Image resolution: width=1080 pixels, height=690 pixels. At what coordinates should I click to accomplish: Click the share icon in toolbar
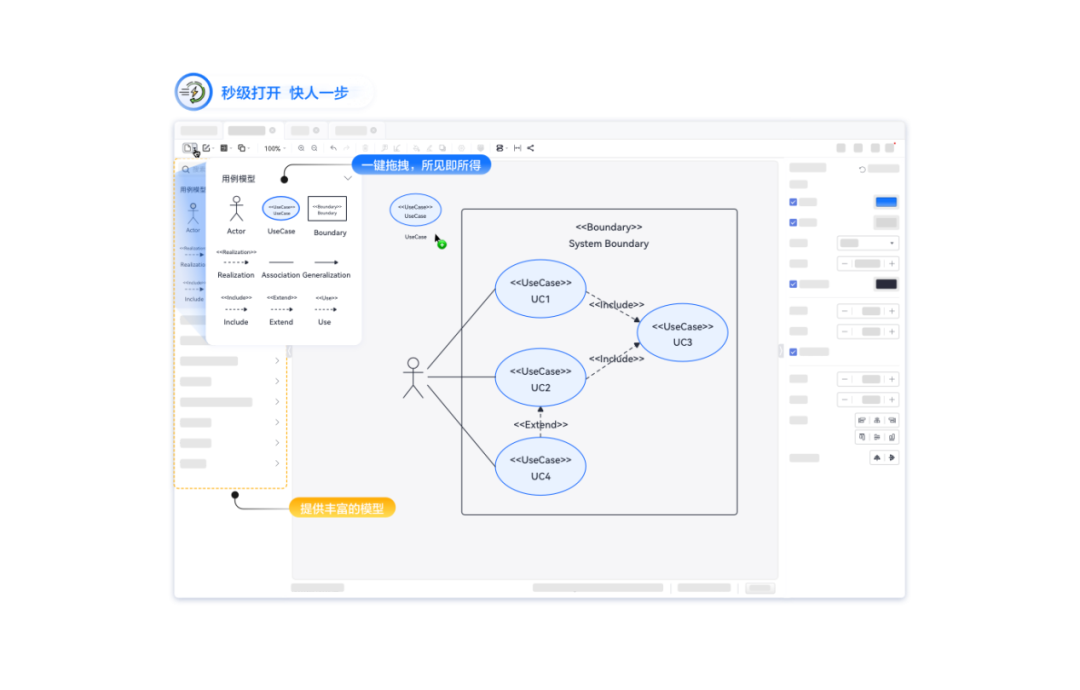(531, 148)
